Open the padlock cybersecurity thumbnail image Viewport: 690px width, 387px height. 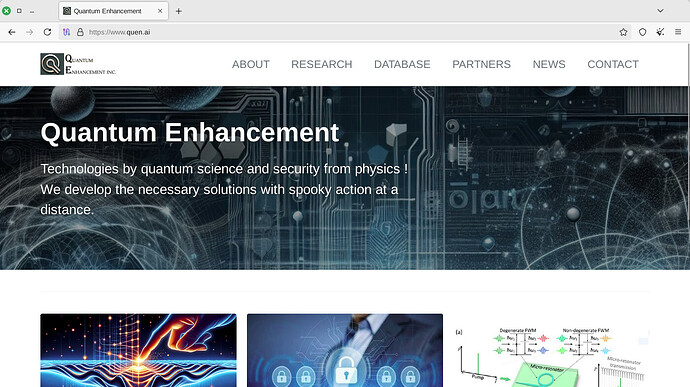tap(345, 350)
